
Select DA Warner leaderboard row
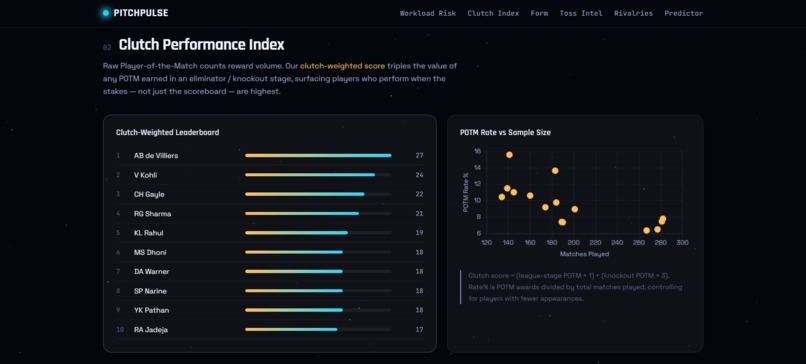point(269,271)
